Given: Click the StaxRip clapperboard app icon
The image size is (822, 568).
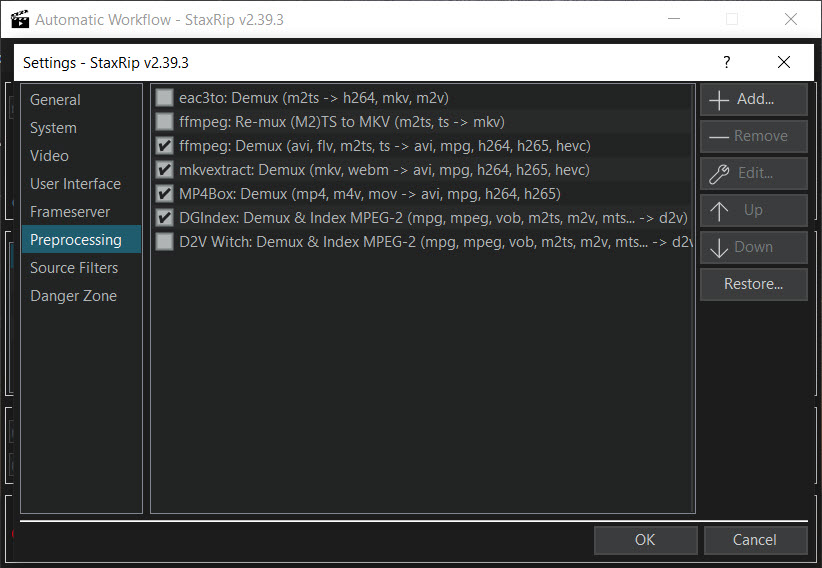Looking at the screenshot, I should (20, 19).
